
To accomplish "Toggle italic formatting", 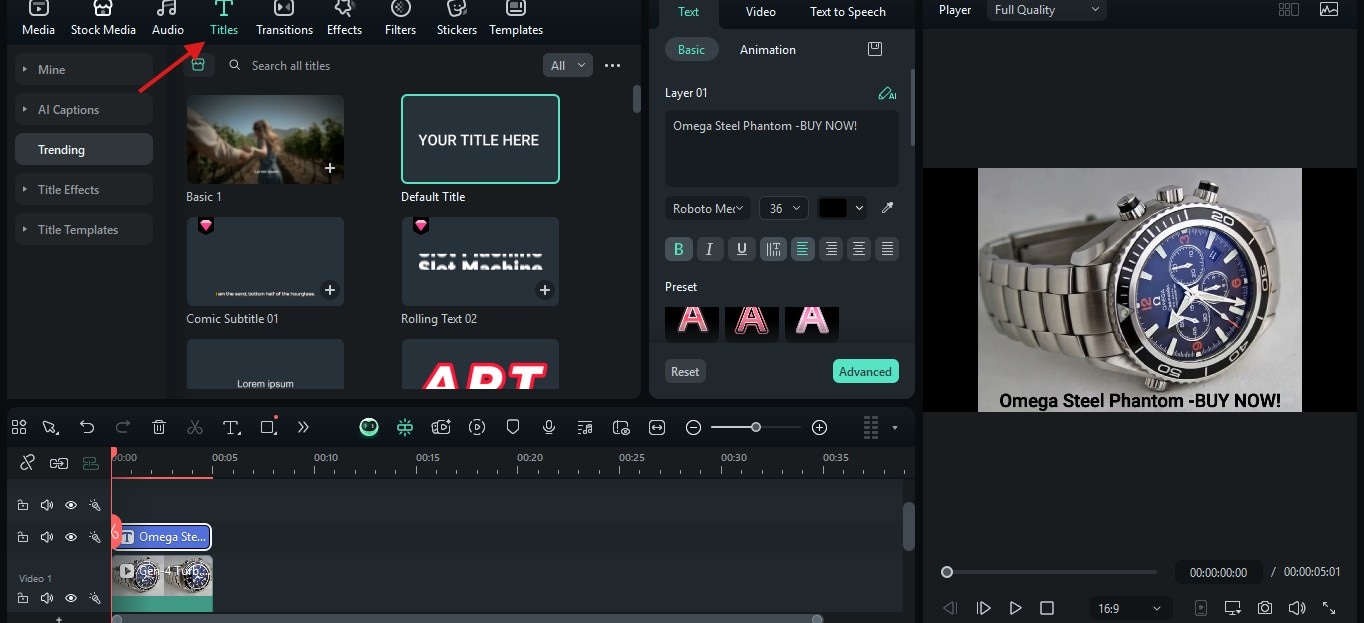I will 710,249.
